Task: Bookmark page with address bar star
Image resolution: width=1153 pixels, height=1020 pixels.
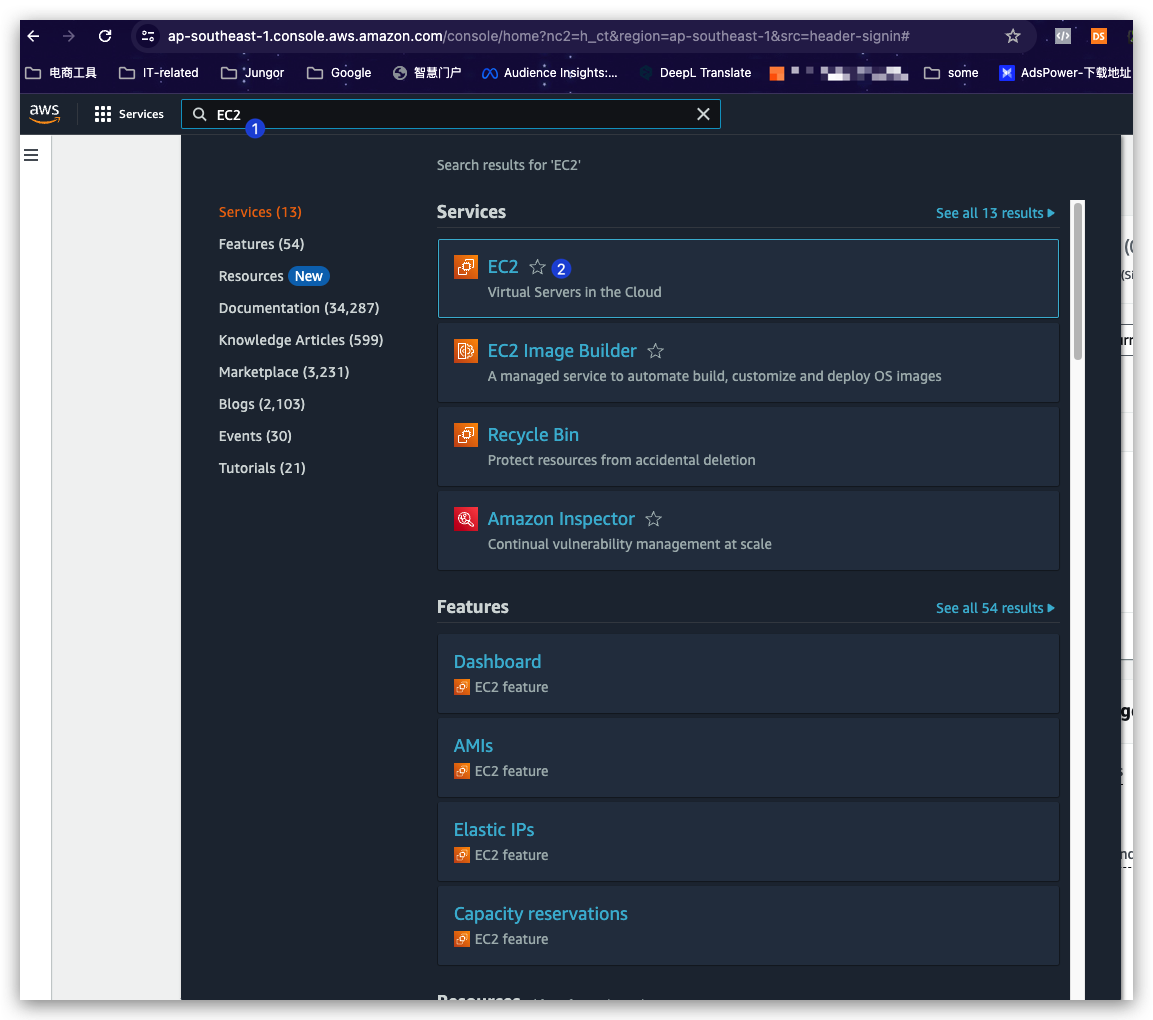Action: coord(1013,36)
